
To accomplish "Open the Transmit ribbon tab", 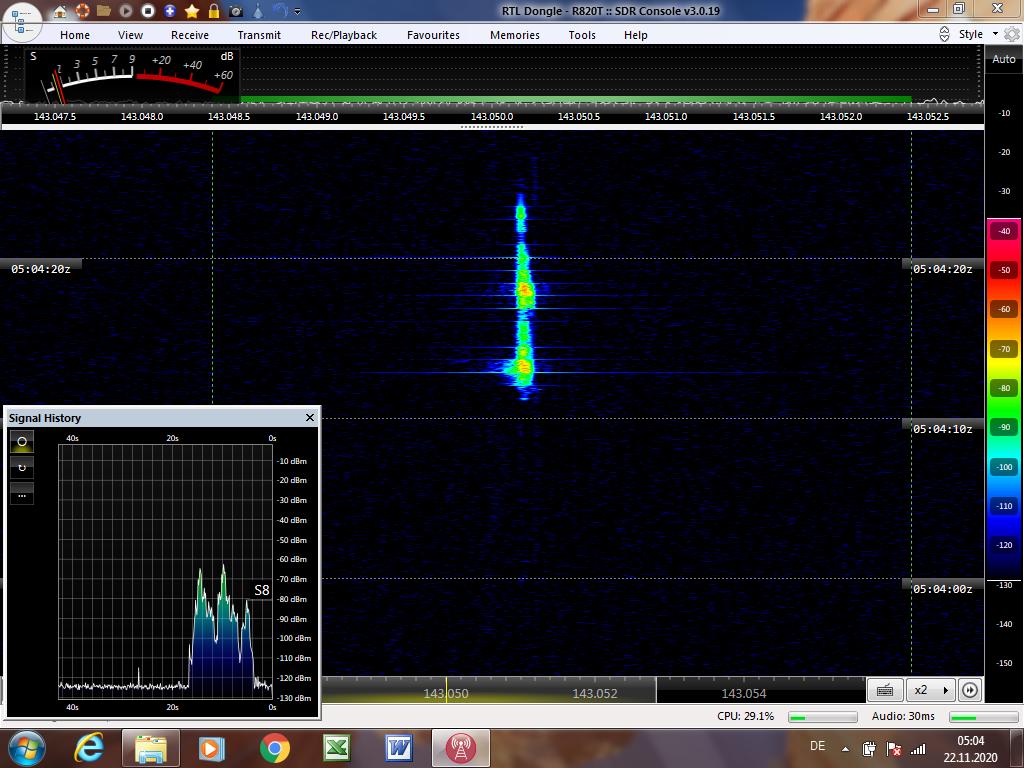I will point(259,35).
